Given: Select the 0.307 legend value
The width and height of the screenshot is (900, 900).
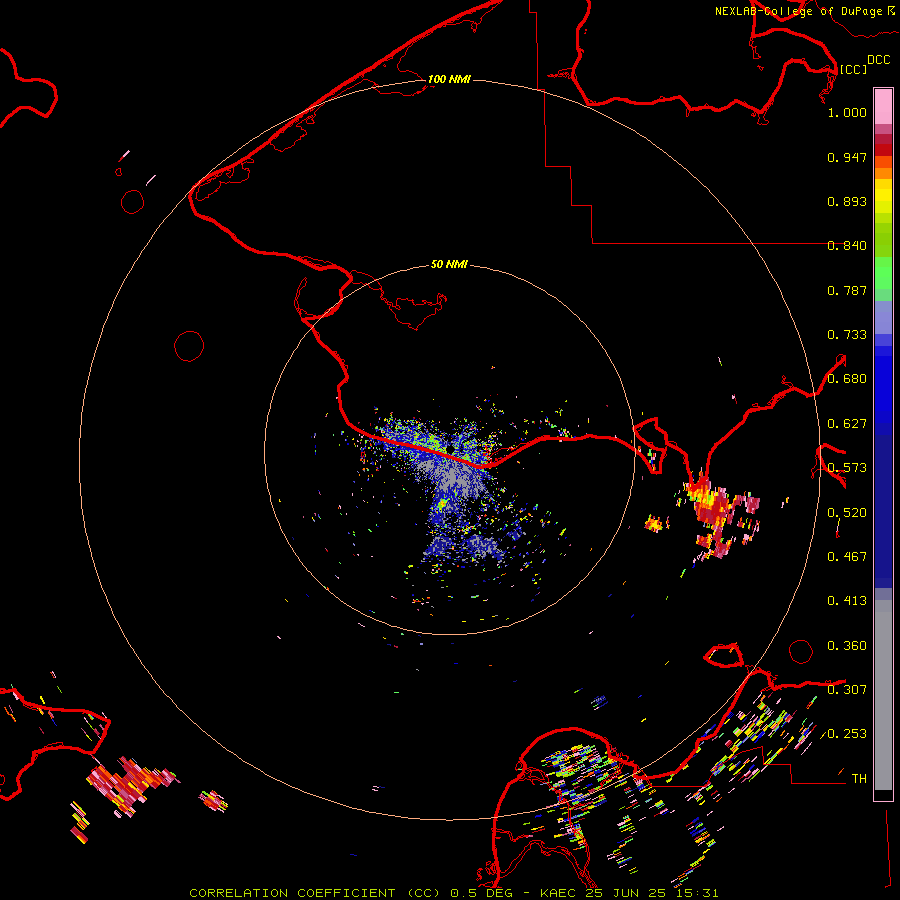Looking at the screenshot, I should coord(847,690).
